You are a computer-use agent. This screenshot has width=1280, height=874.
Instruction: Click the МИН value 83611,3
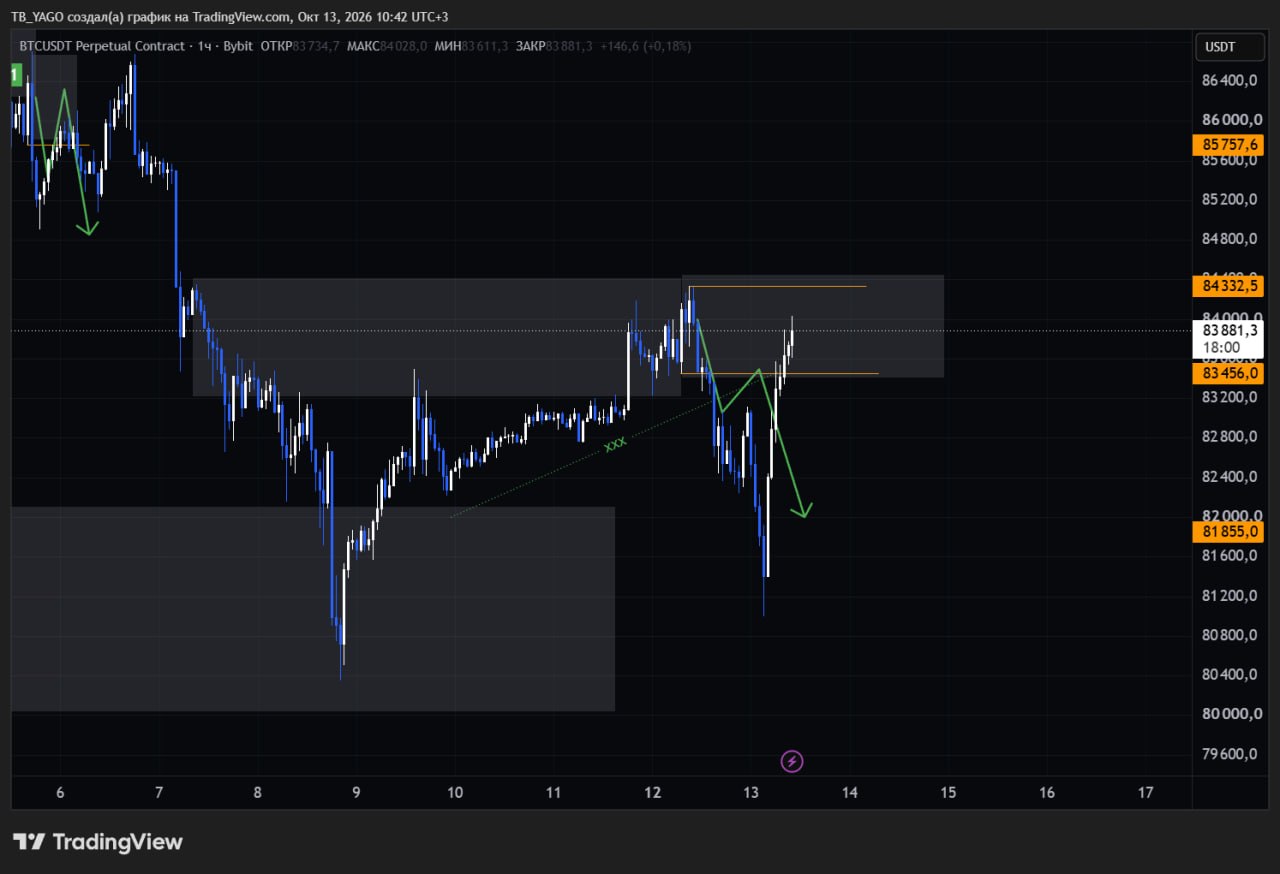[484, 46]
